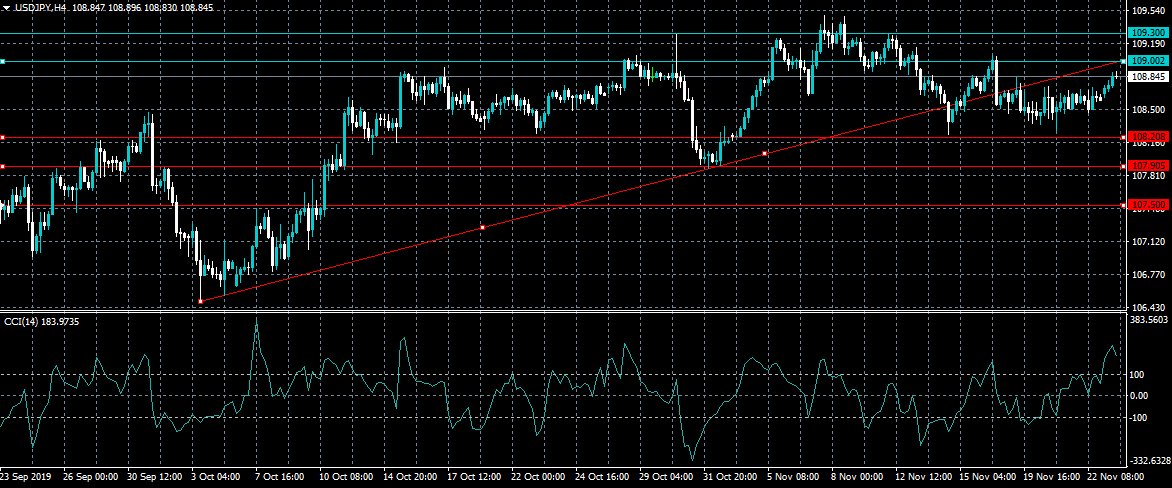This screenshot has width=1172, height=488.
Task: Select the red 107.905 price label
Action: coord(1147,166)
